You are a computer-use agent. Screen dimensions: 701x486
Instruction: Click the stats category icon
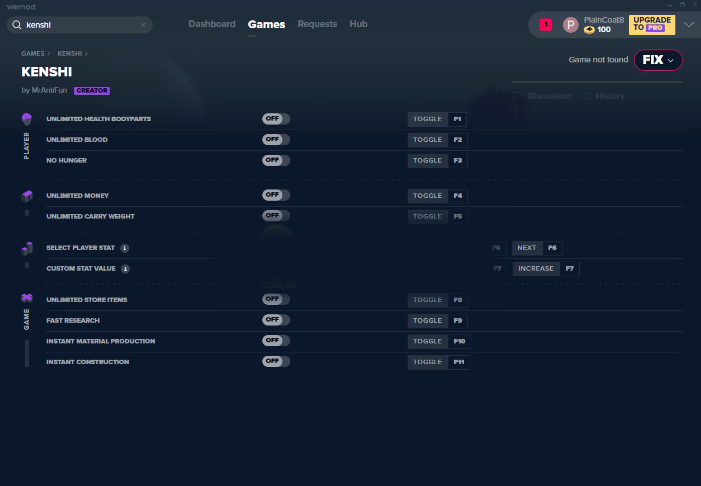(x=27, y=248)
